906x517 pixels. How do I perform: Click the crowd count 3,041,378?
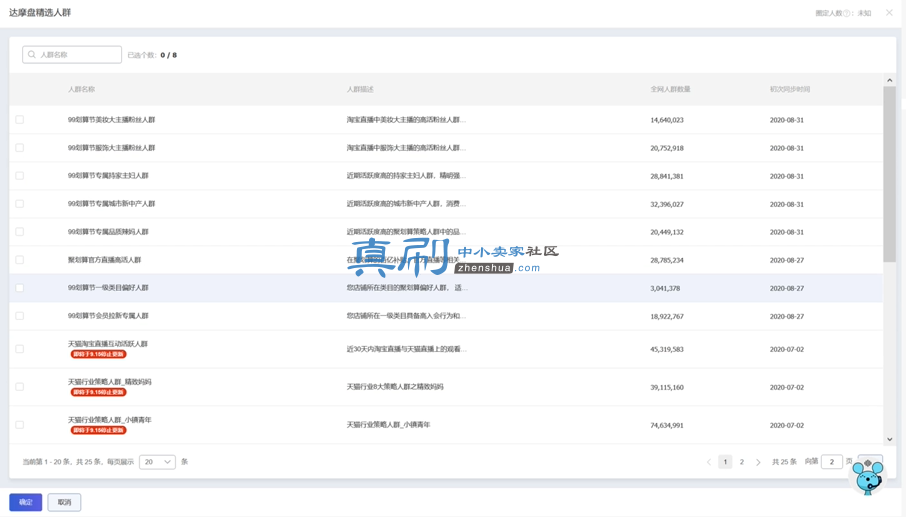pos(665,288)
